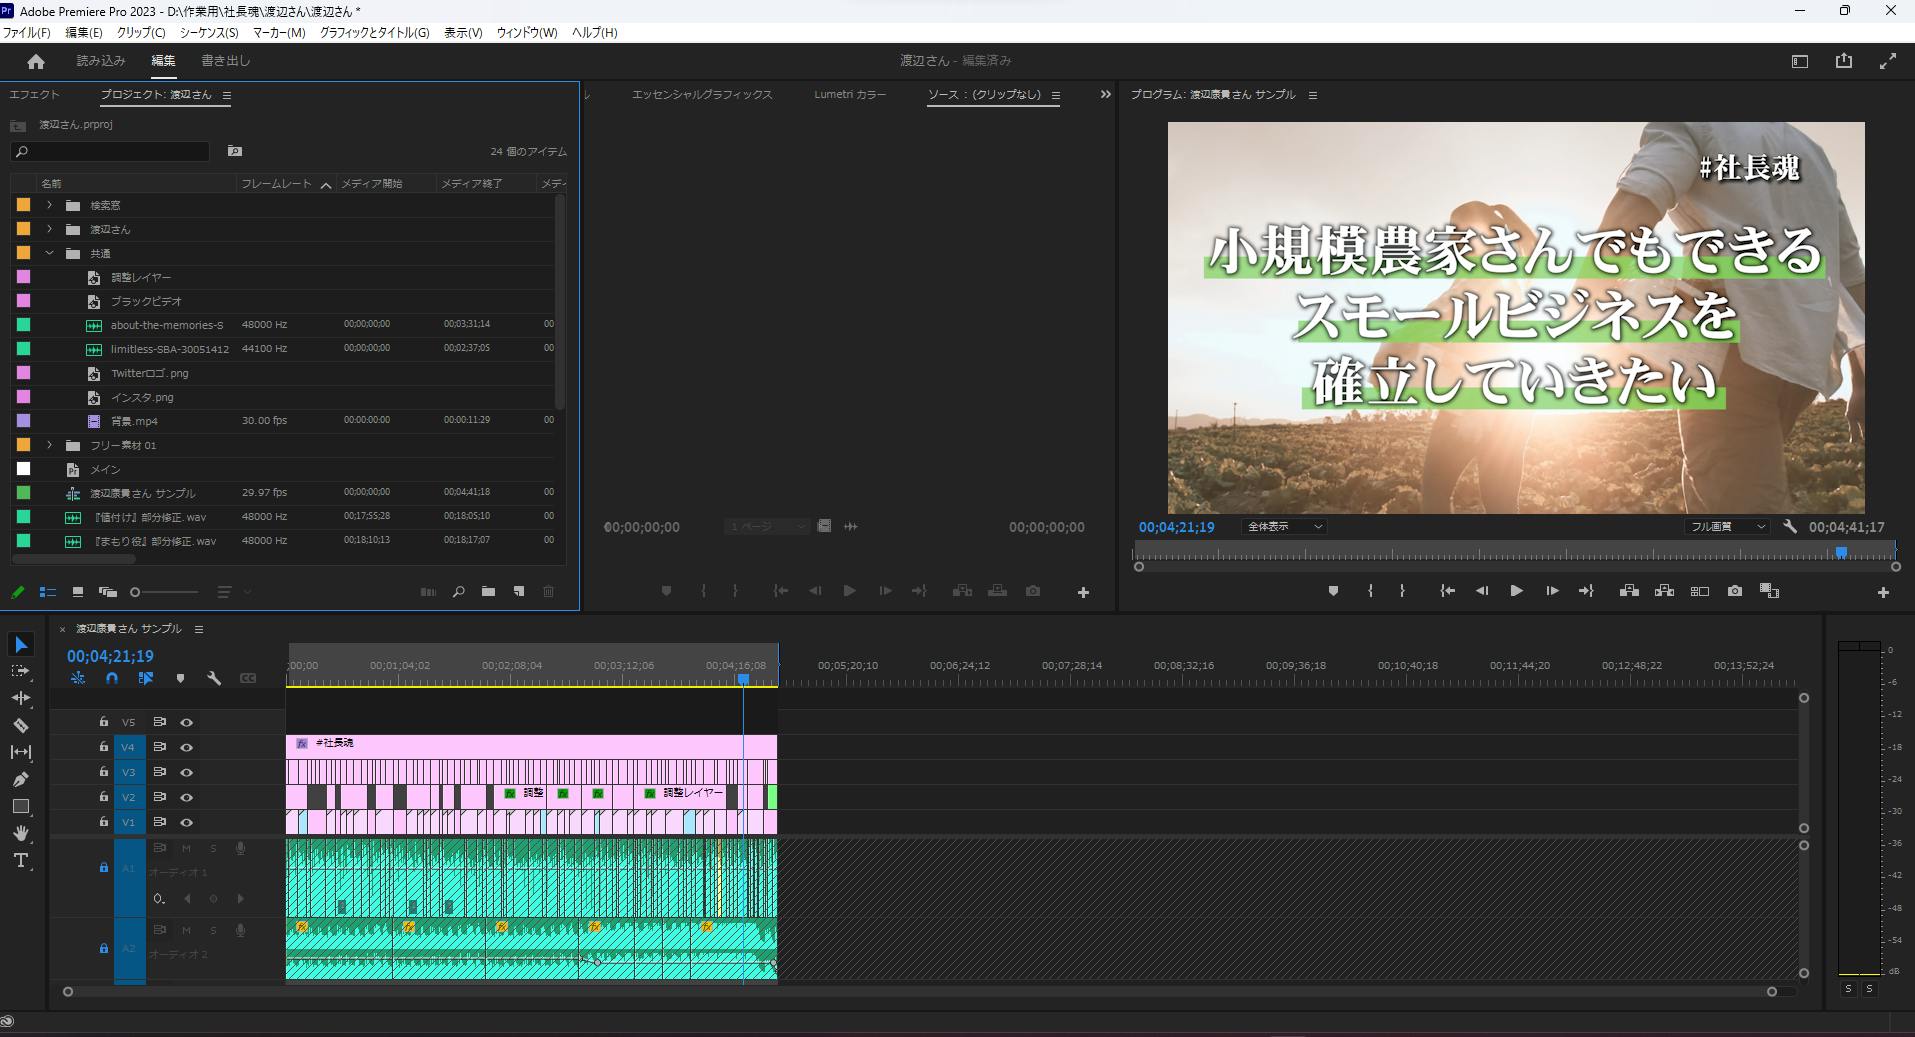1915x1037 pixels.
Task: Switch to 書き出し workspace
Action: [226, 61]
